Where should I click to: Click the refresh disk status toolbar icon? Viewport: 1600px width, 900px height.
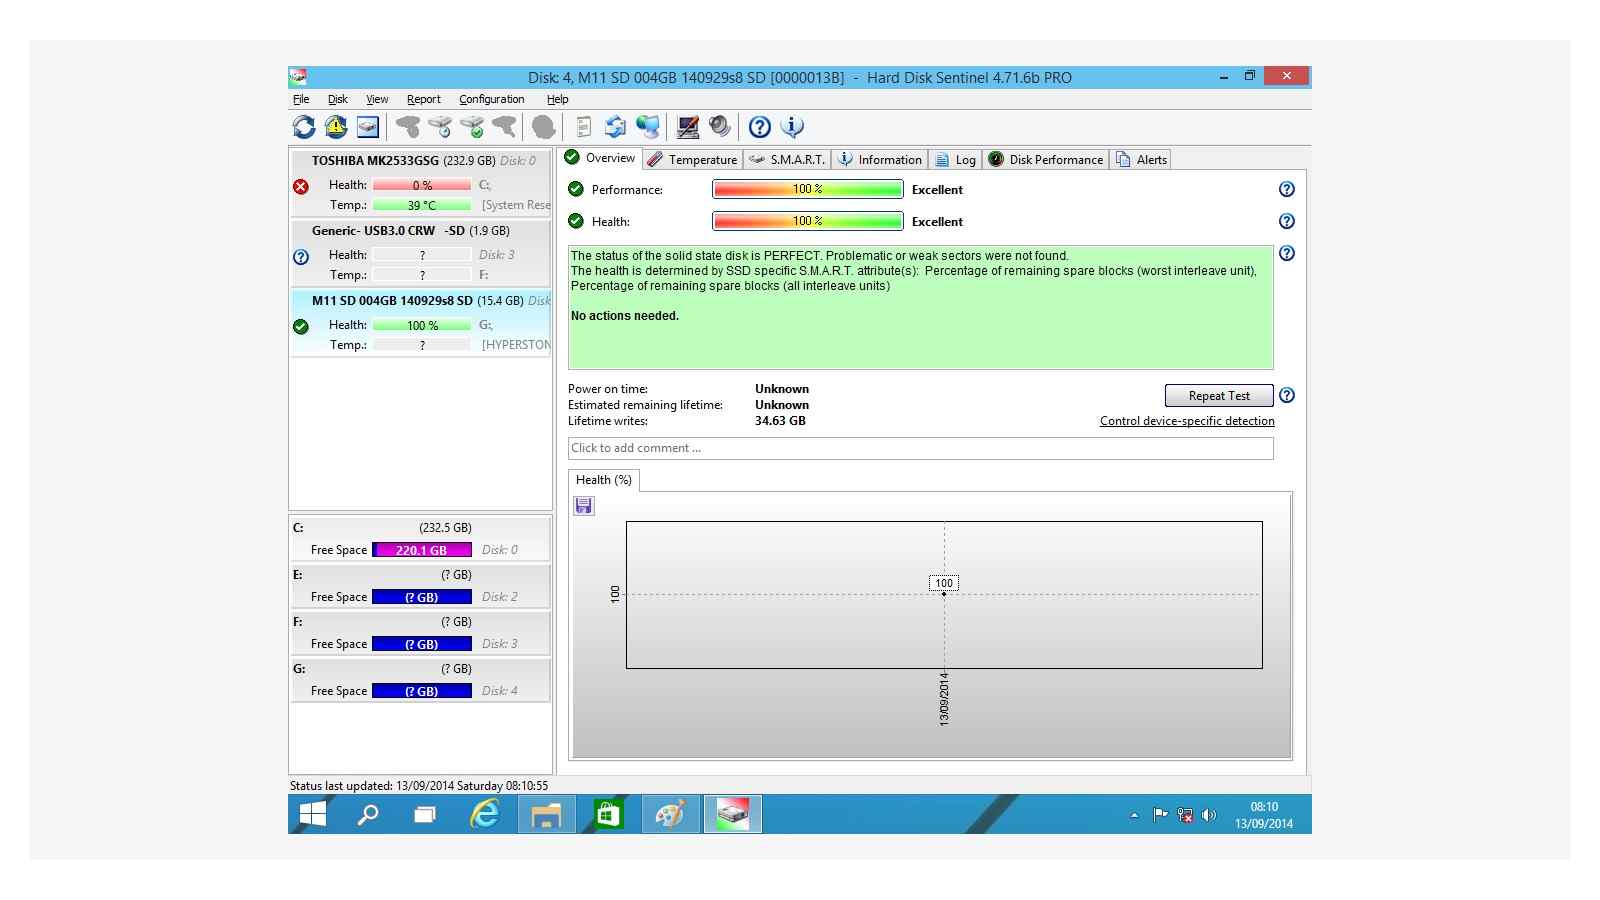pos(304,127)
